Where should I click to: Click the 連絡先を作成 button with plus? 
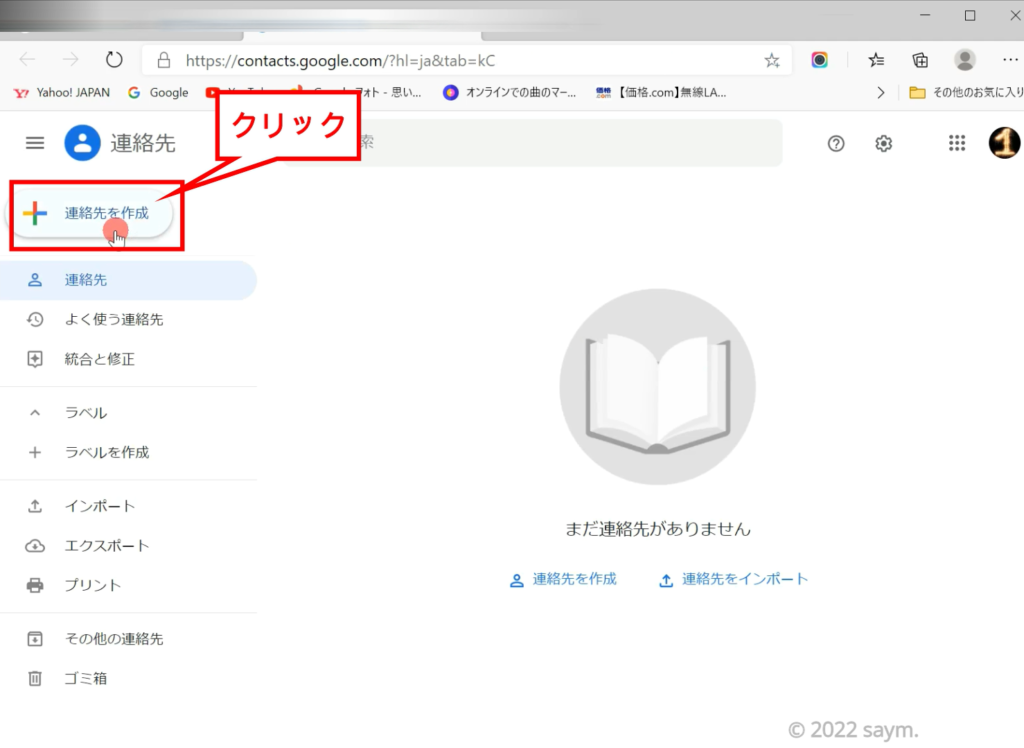tap(92, 213)
